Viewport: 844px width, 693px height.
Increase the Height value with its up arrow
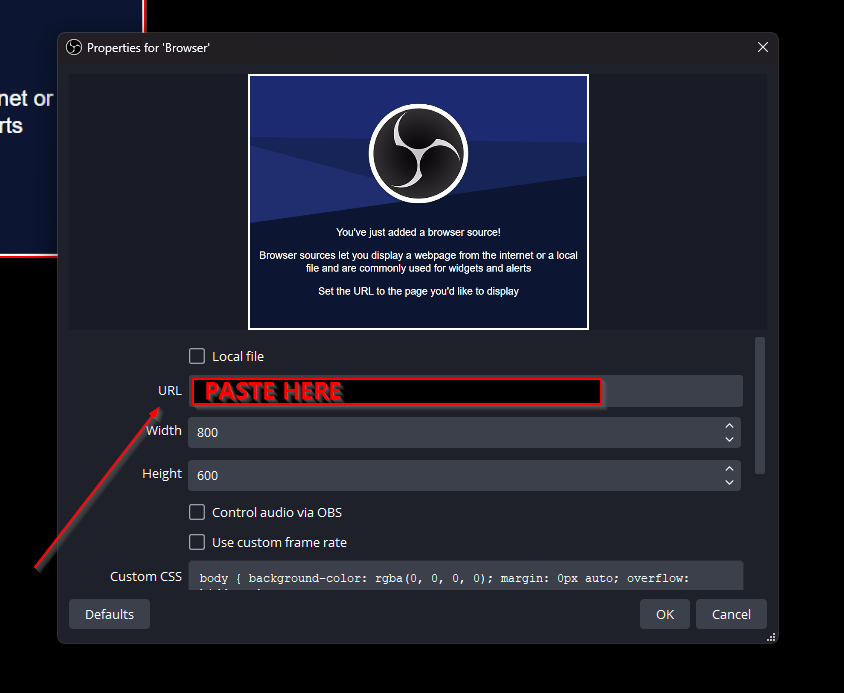tap(729, 470)
